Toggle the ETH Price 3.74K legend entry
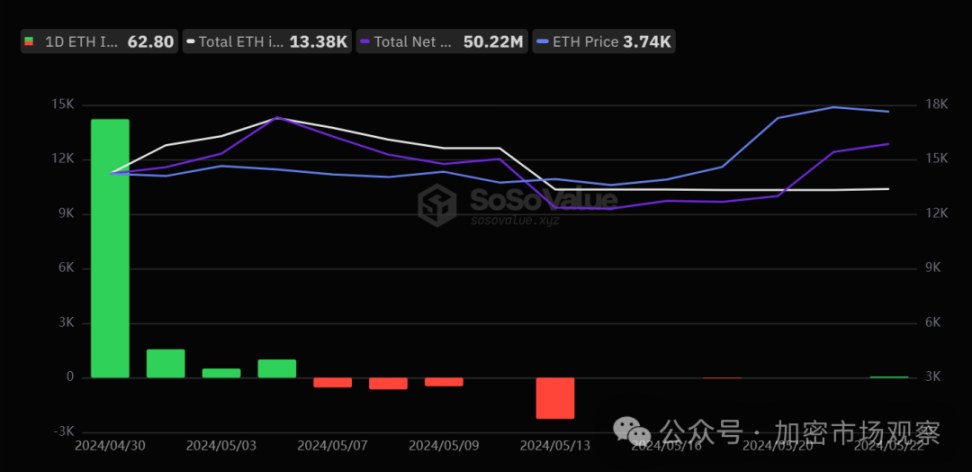The image size is (972, 472). (x=604, y=42)
